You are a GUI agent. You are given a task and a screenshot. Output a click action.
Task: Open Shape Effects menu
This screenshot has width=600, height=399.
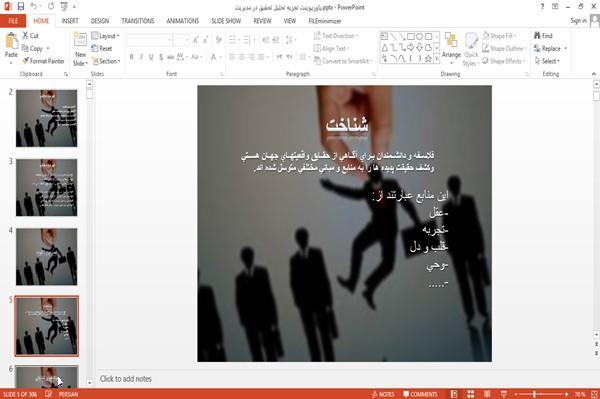503,61
